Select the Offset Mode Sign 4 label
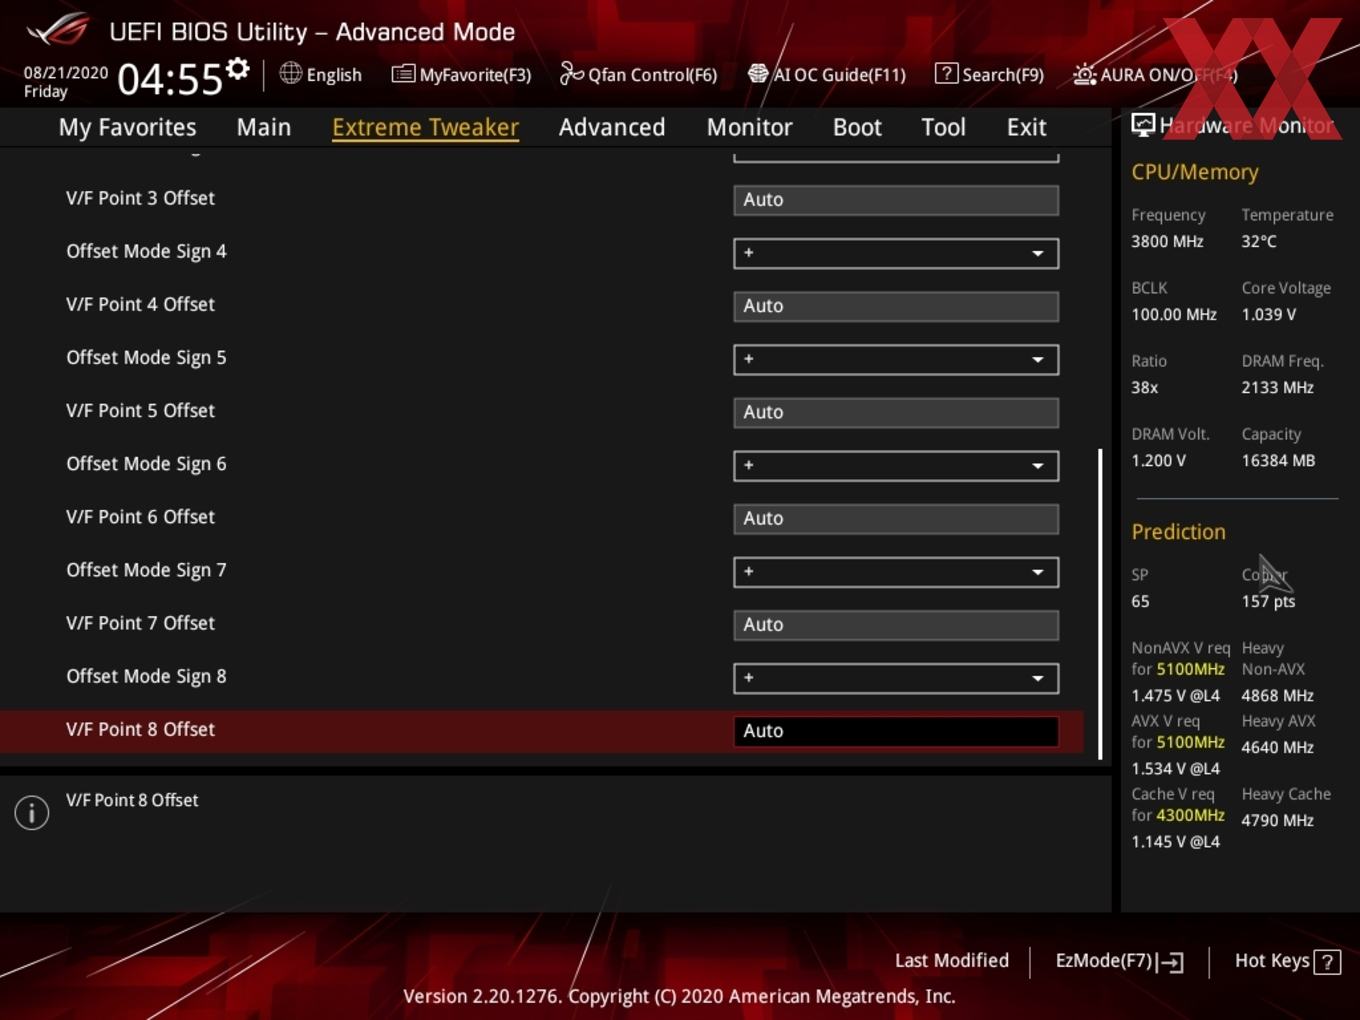Image resolution: width=1360 pixels, height=1020 pixels. [146, 251]
